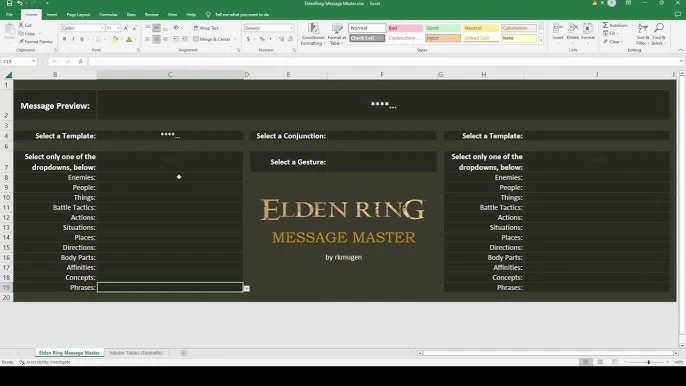Viewport: 686px width, 386px height.
Task: Switch to Normal view in status bar
Action: click(x=585, y=362)
